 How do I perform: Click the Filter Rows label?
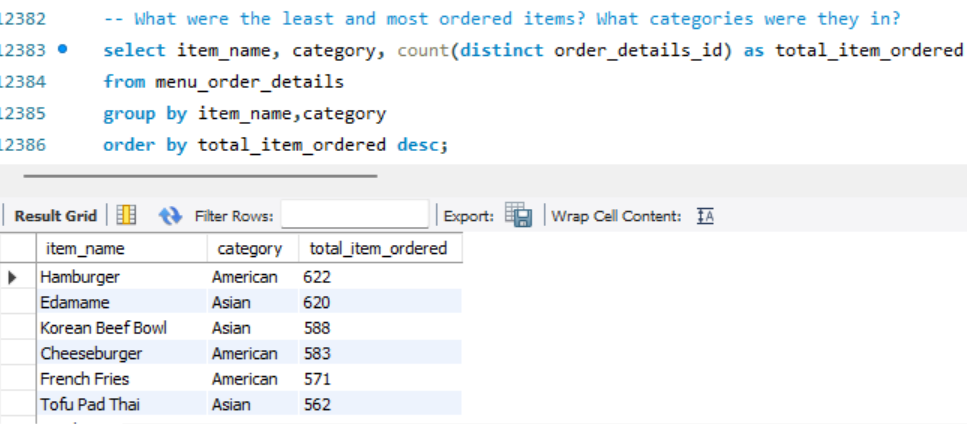tap(234, 216)
